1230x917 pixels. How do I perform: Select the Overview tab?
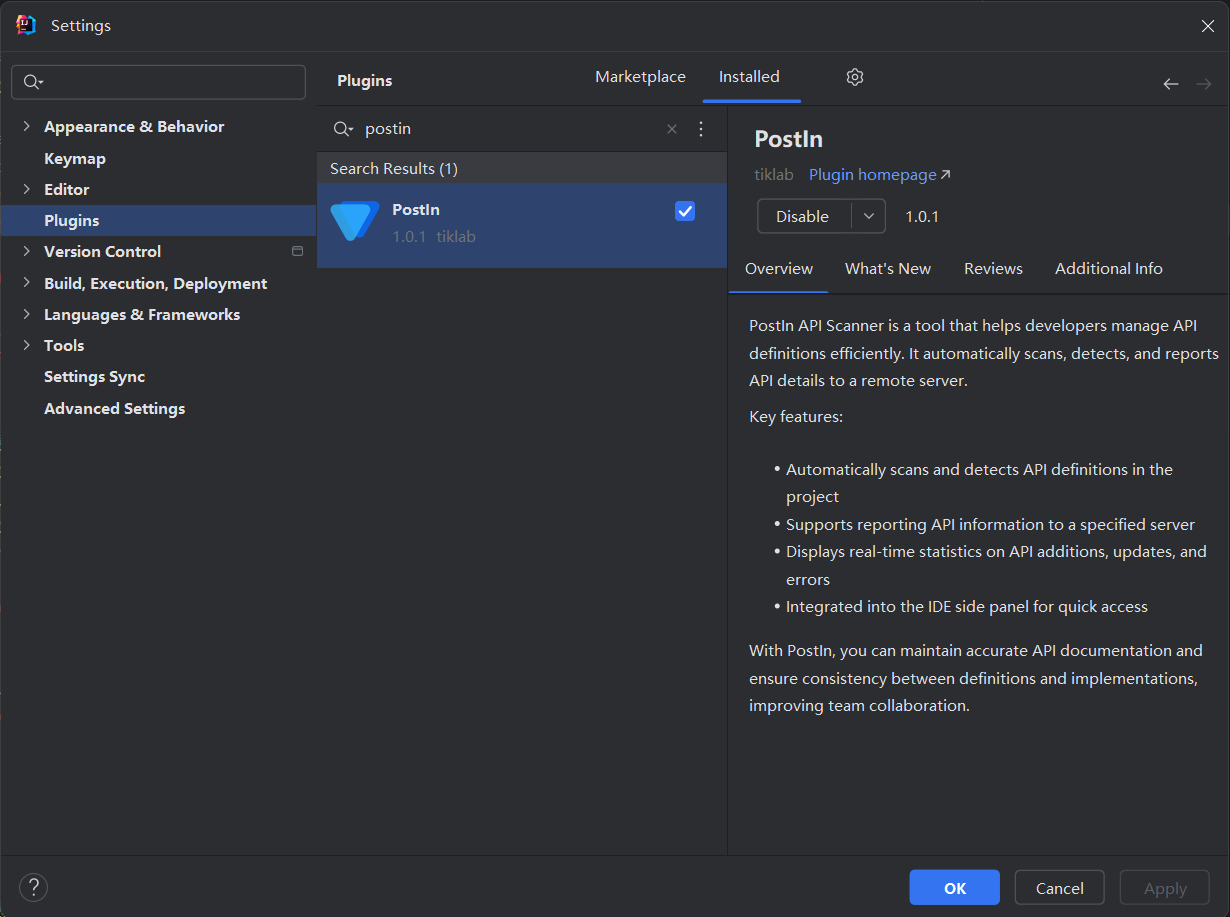coord(779,269)
